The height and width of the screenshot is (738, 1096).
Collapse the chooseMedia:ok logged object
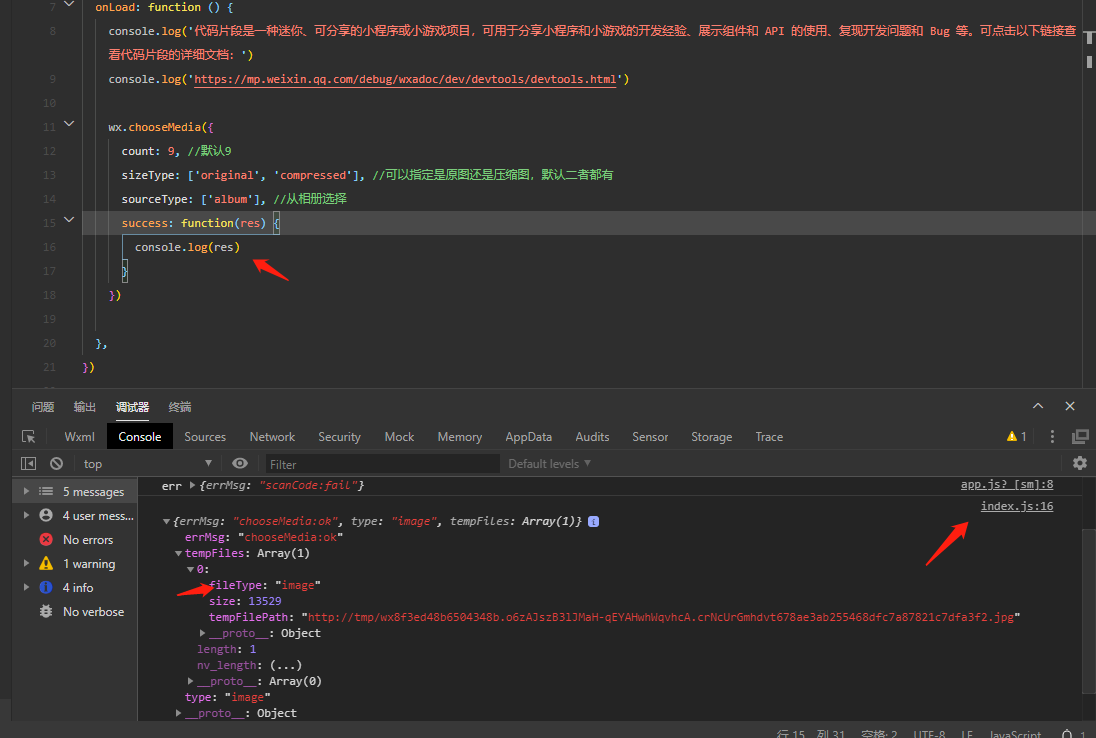click(x=166, y=521)
